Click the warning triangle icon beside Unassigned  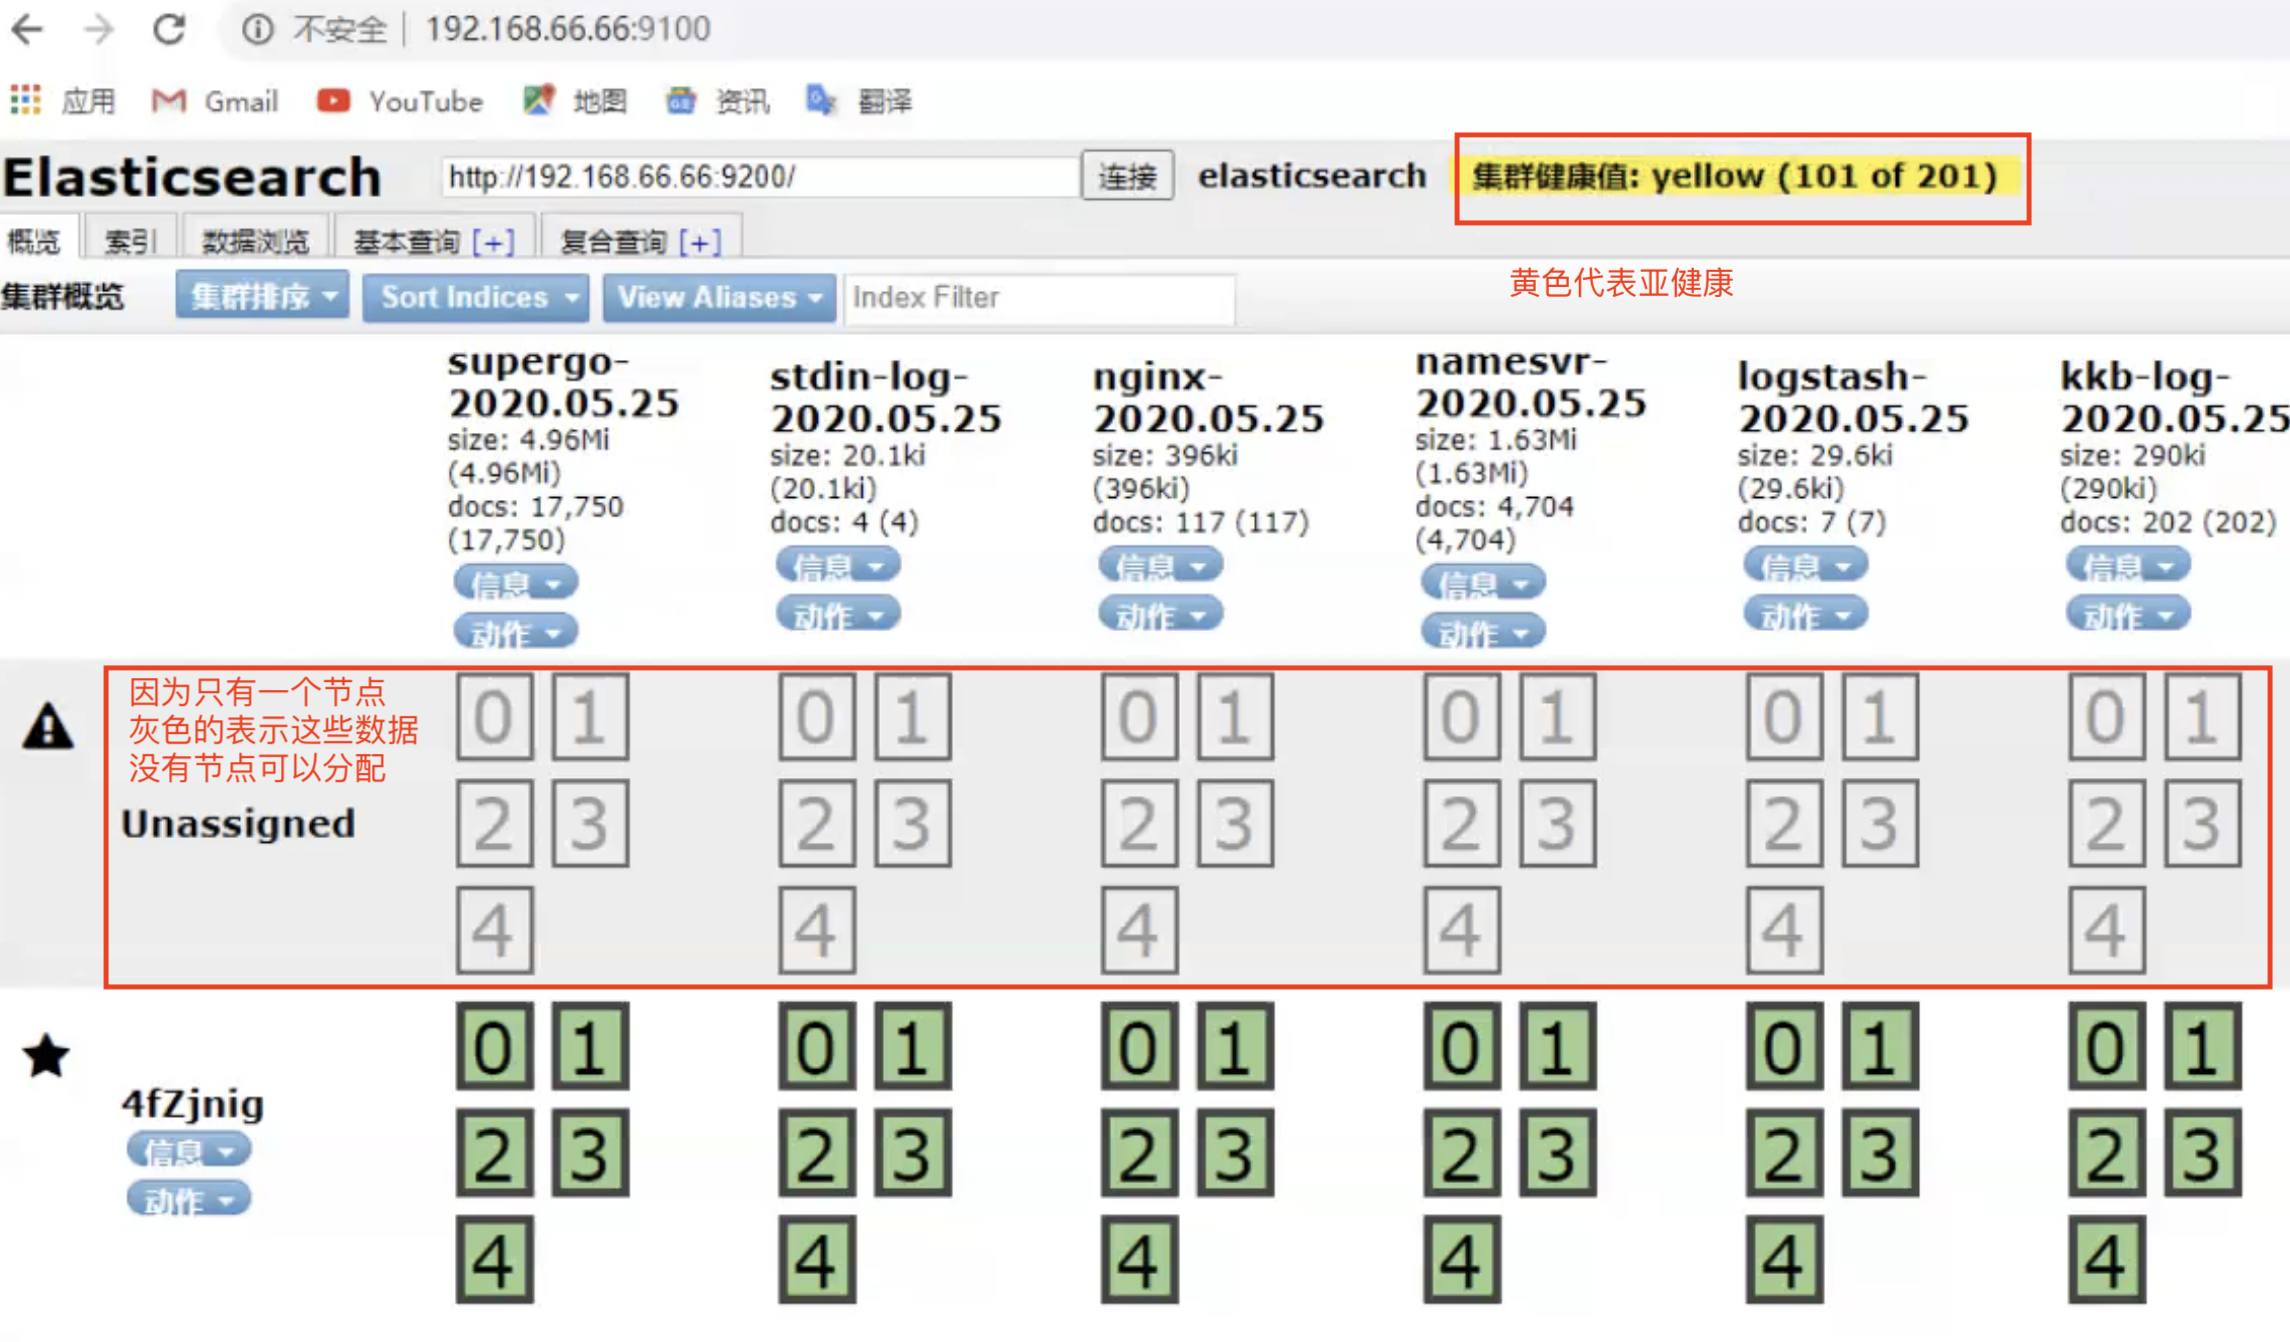click(48, 727)
